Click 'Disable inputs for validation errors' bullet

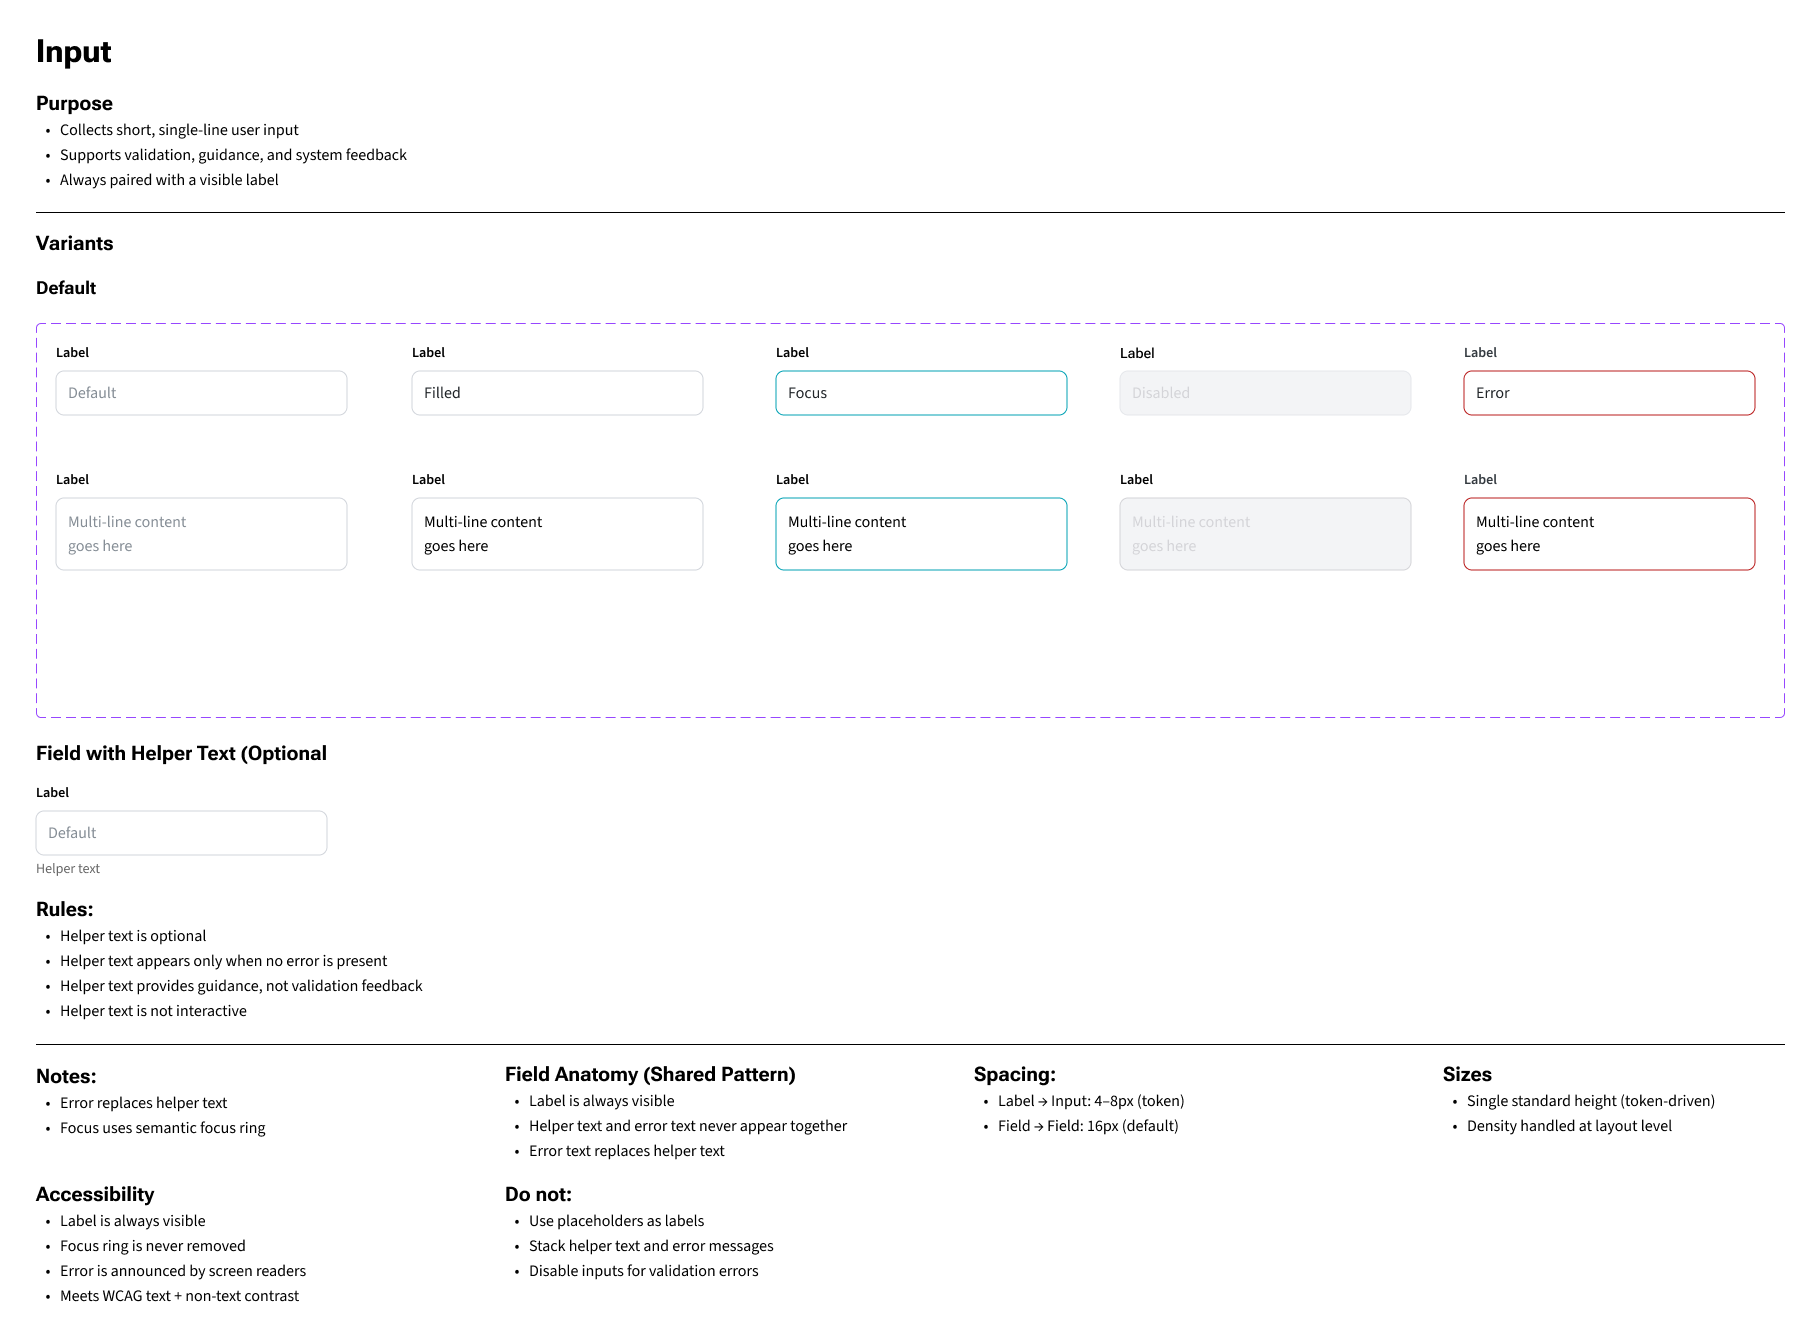[643, 1271]
